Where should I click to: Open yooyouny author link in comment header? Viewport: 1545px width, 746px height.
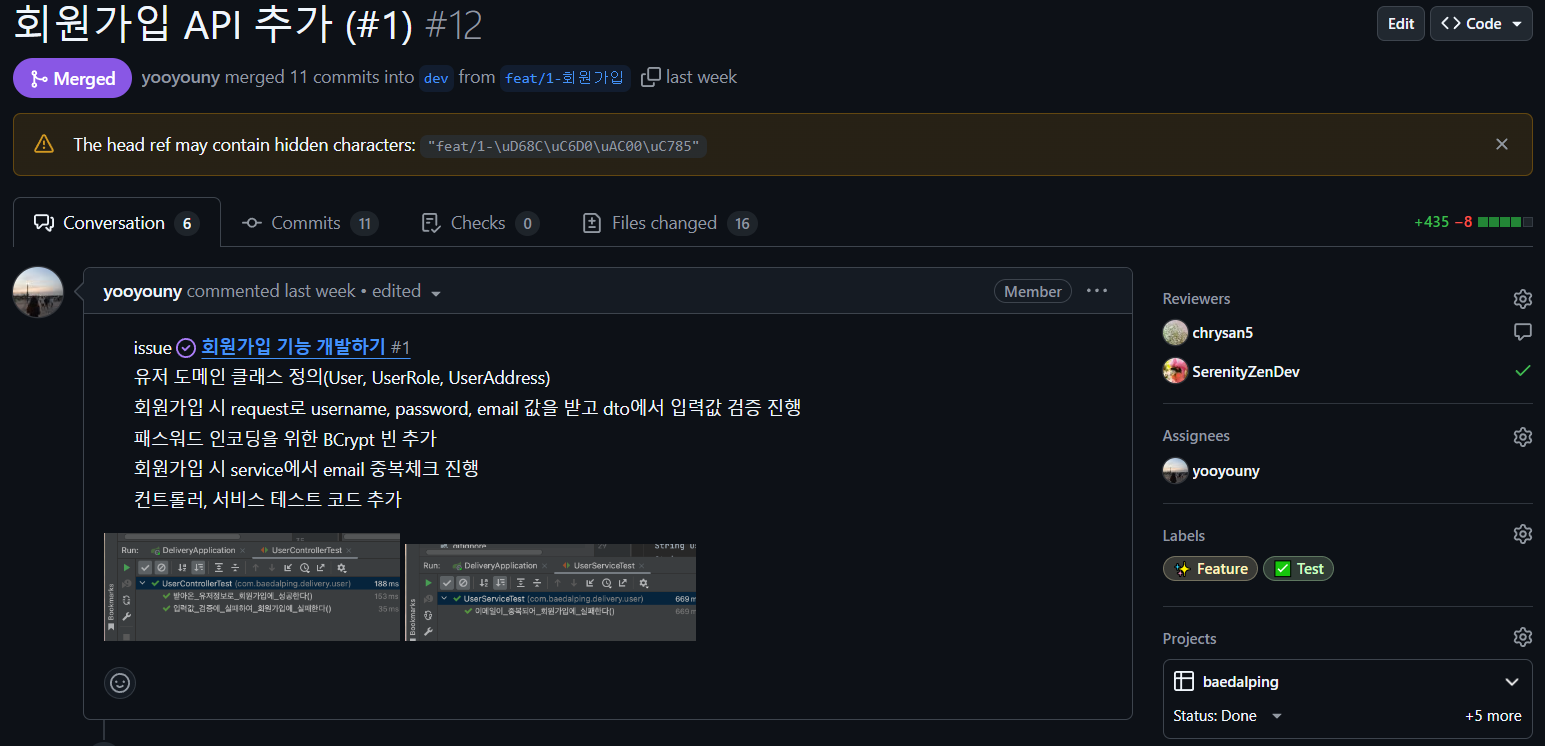[142, 291]
